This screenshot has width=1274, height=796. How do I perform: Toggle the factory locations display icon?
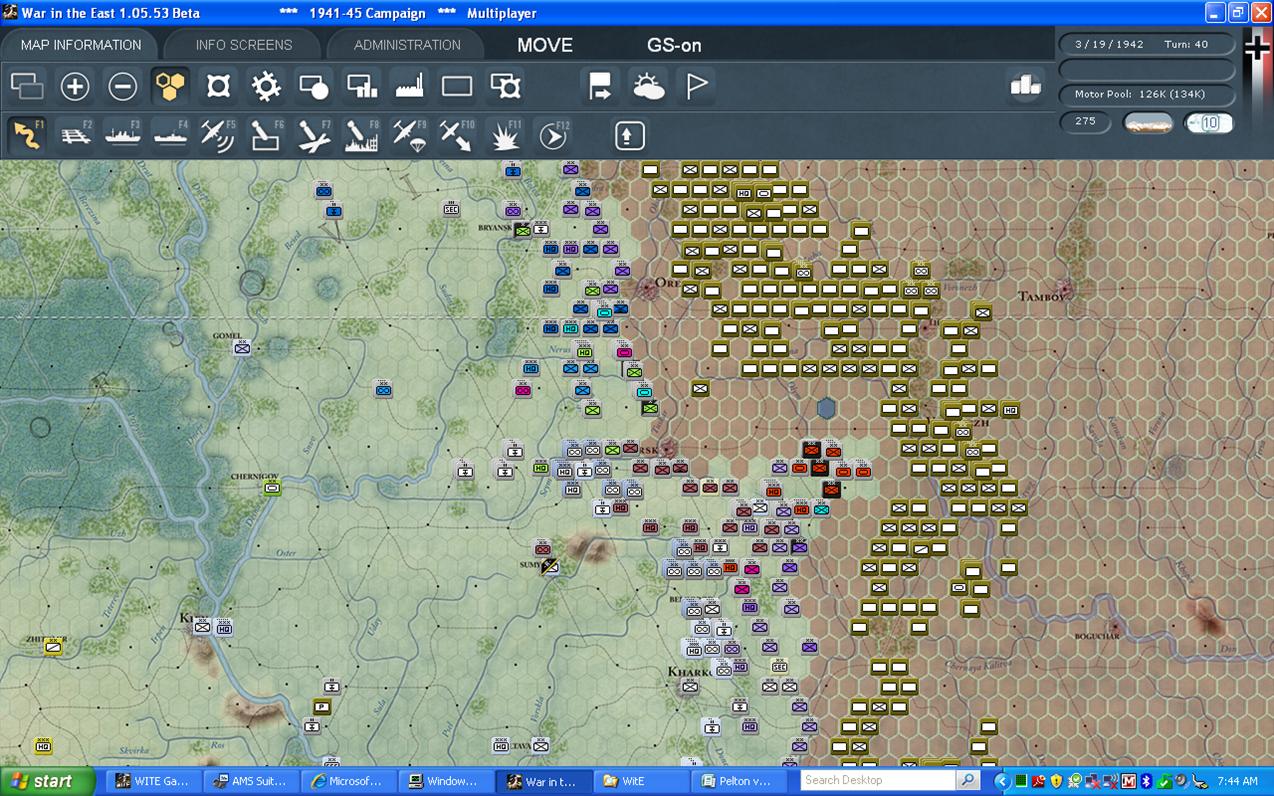click(409, 87)
